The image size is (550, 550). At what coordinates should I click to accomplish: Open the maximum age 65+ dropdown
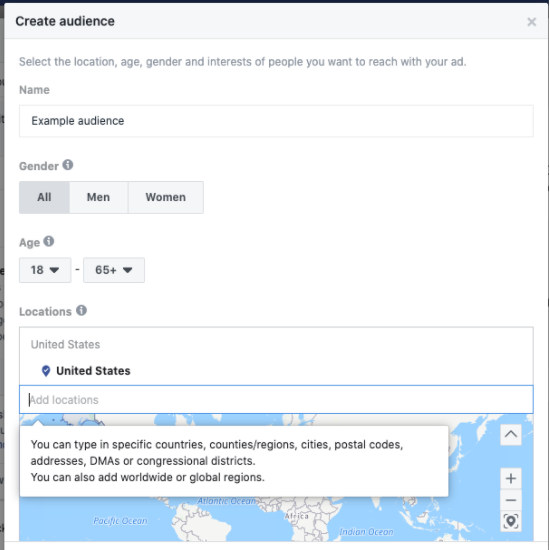tap(114, 270)
